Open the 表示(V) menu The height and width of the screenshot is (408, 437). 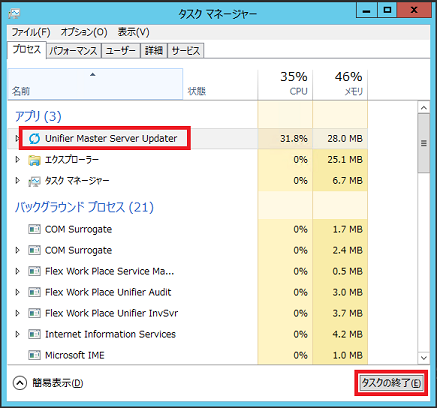(133, 32)
